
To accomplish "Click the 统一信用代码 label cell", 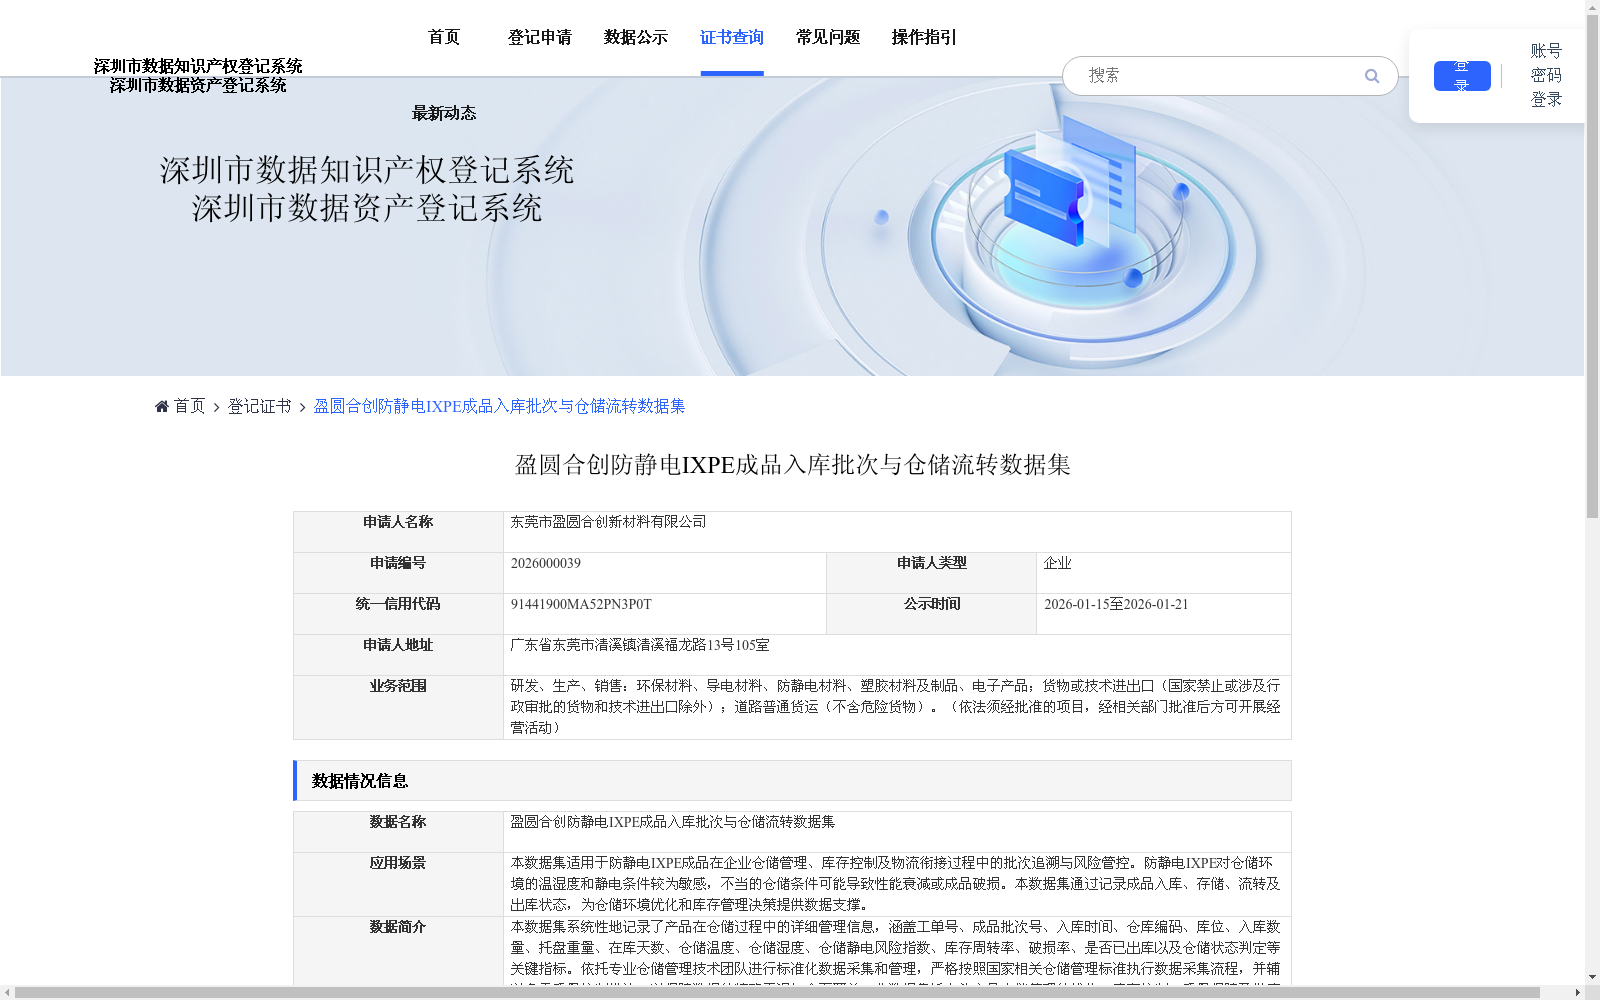I will (398, 614).
